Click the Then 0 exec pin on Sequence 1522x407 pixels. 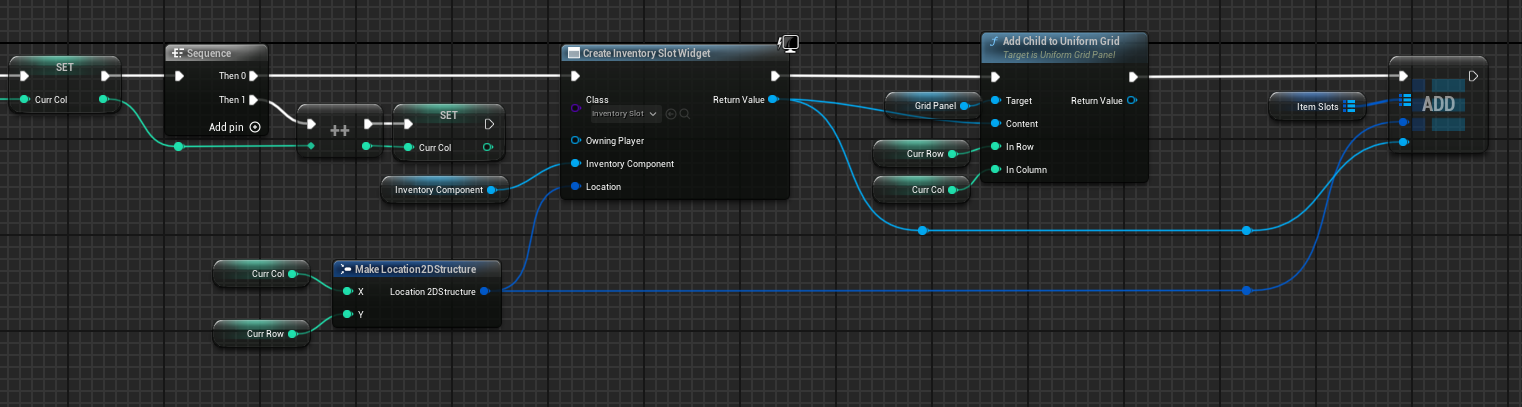pos(253,76)
